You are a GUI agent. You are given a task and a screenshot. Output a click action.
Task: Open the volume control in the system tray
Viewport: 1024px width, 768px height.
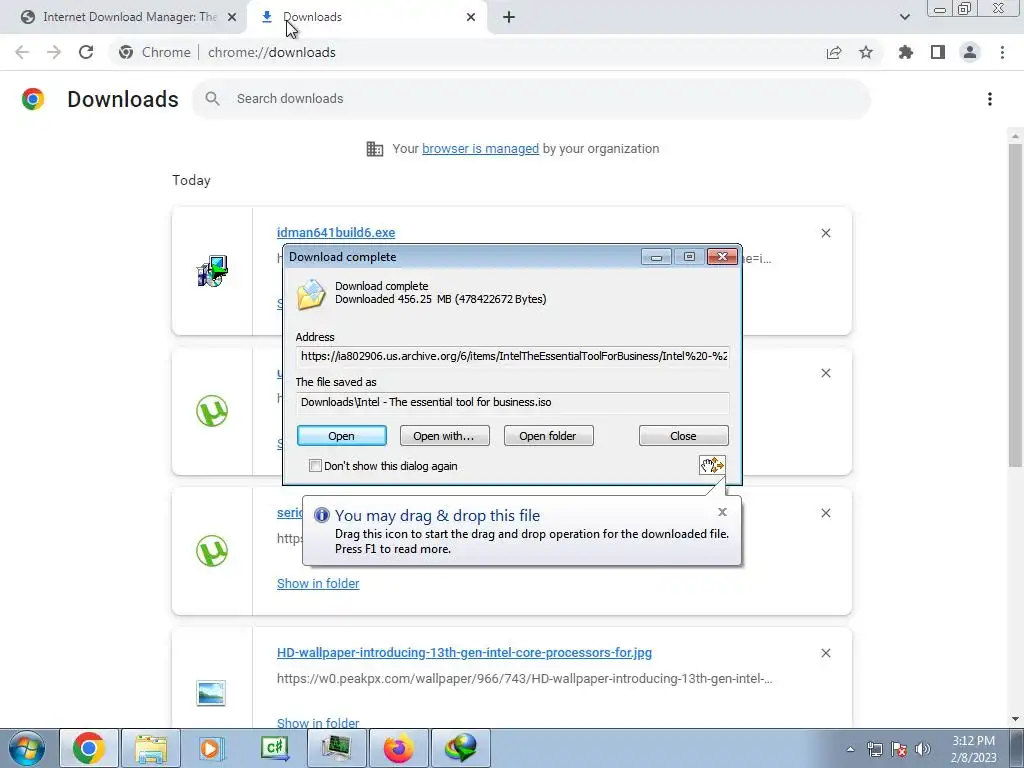923,749
